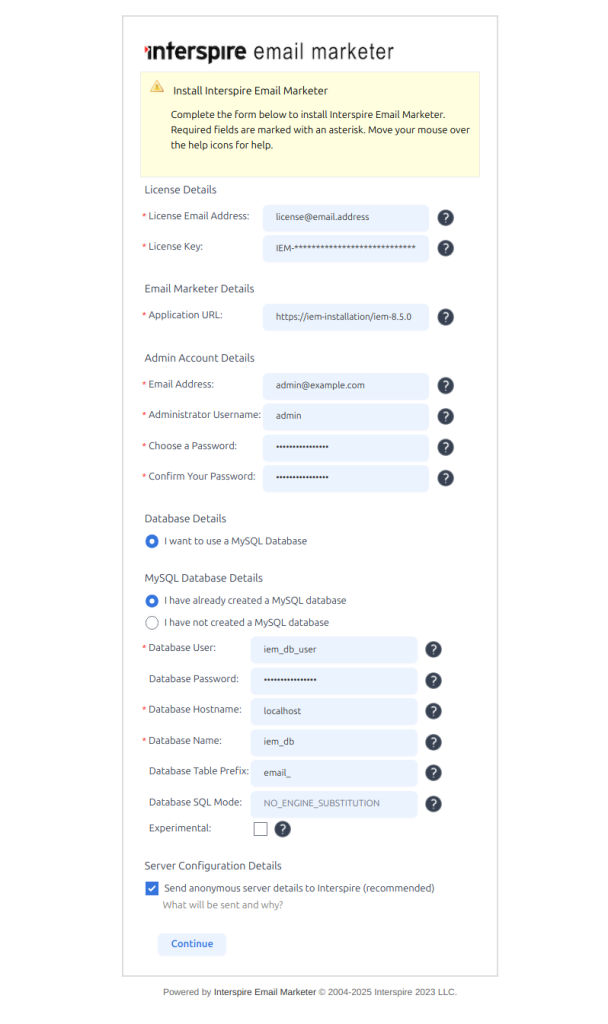
Task: Click the Interspire Email Marketer footer link
Action: tap(265, 992)
